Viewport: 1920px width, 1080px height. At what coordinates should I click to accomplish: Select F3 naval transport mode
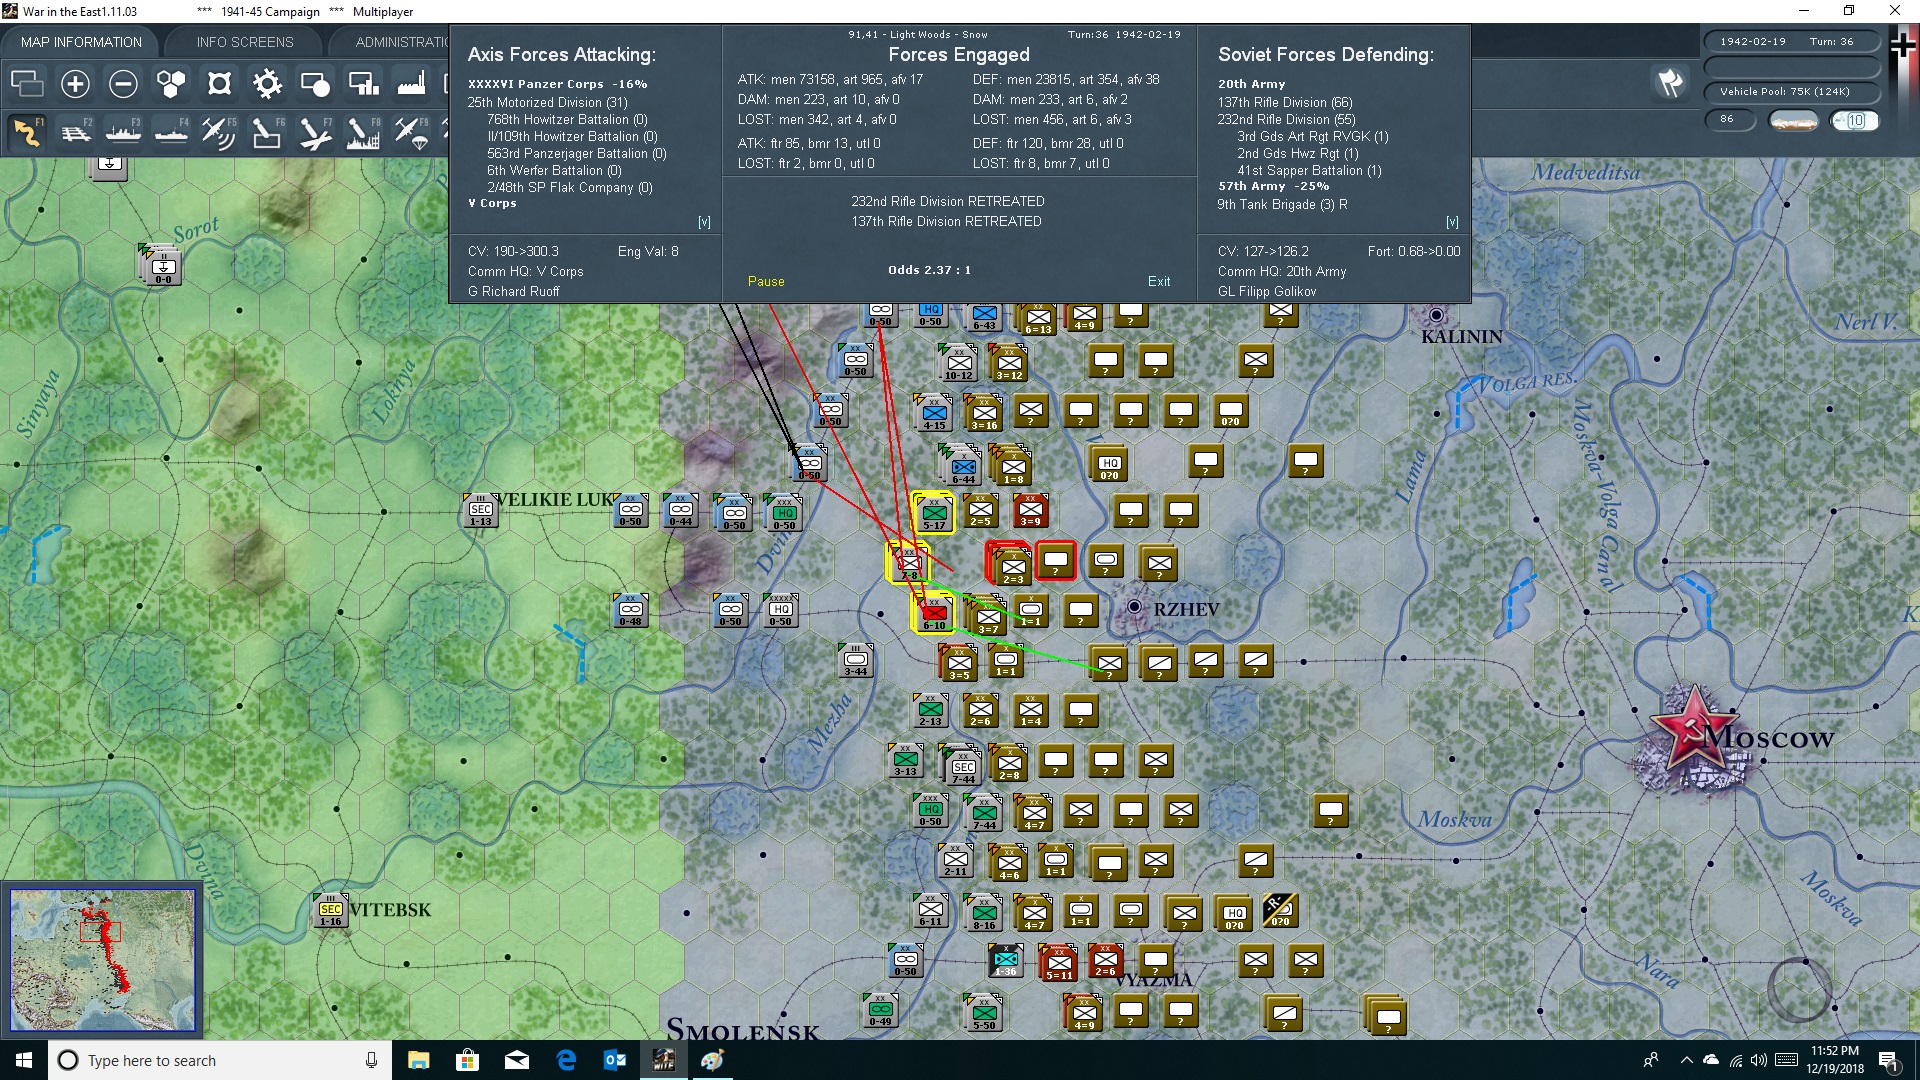pos(123,132)
